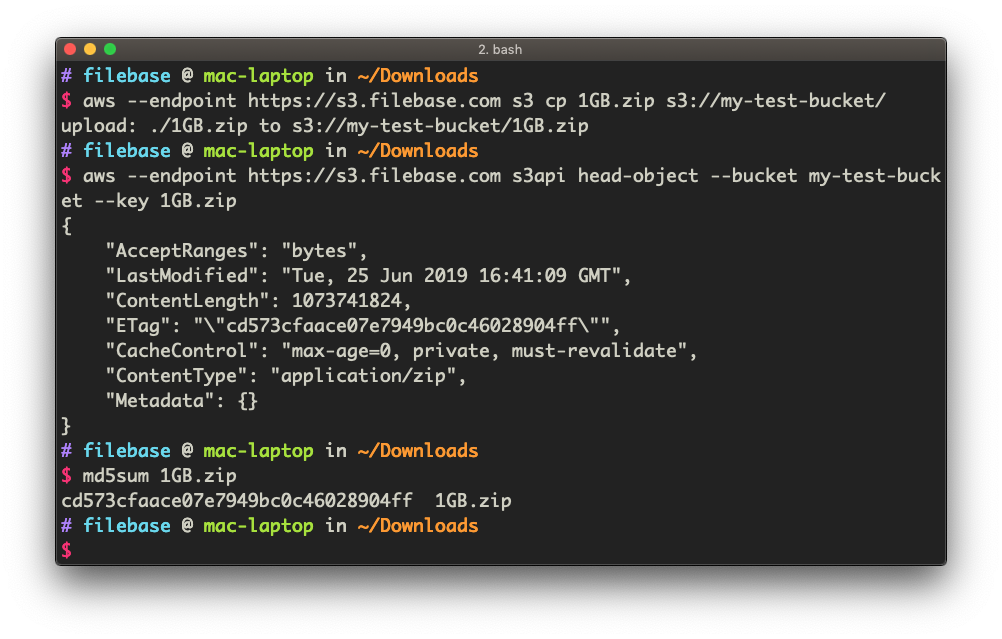The image size is (1002, 639).
Task: Click the "application/zip" ContentType value
Action: (364, 376)
